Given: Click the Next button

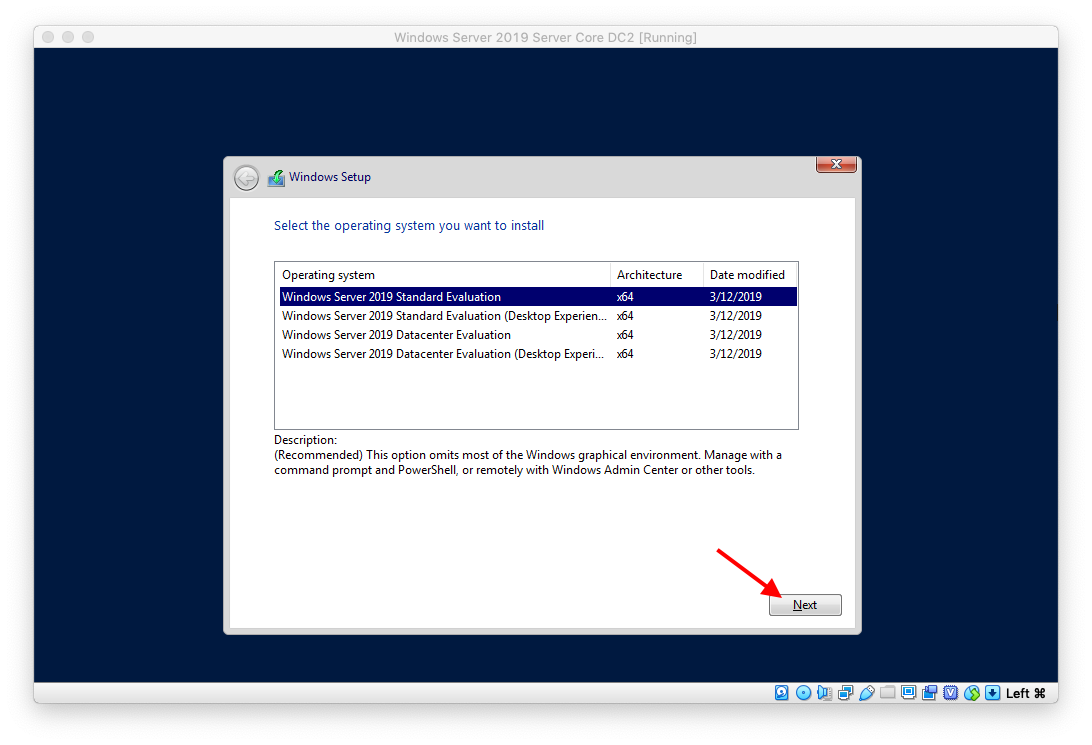Looking at the screenshot, I should [805, 605].
